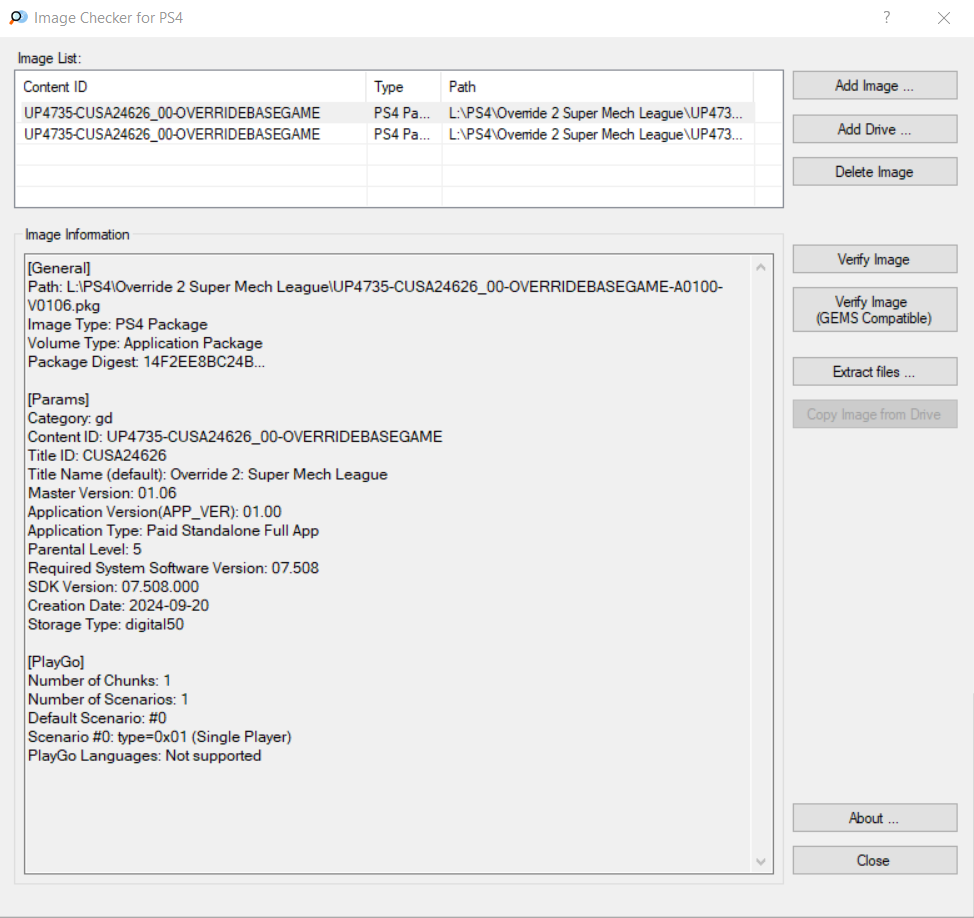The height and width of the screenshot is (918, 974).
Task: Click the Image Type: PS4 Package line
Action: tap(117, 324)
